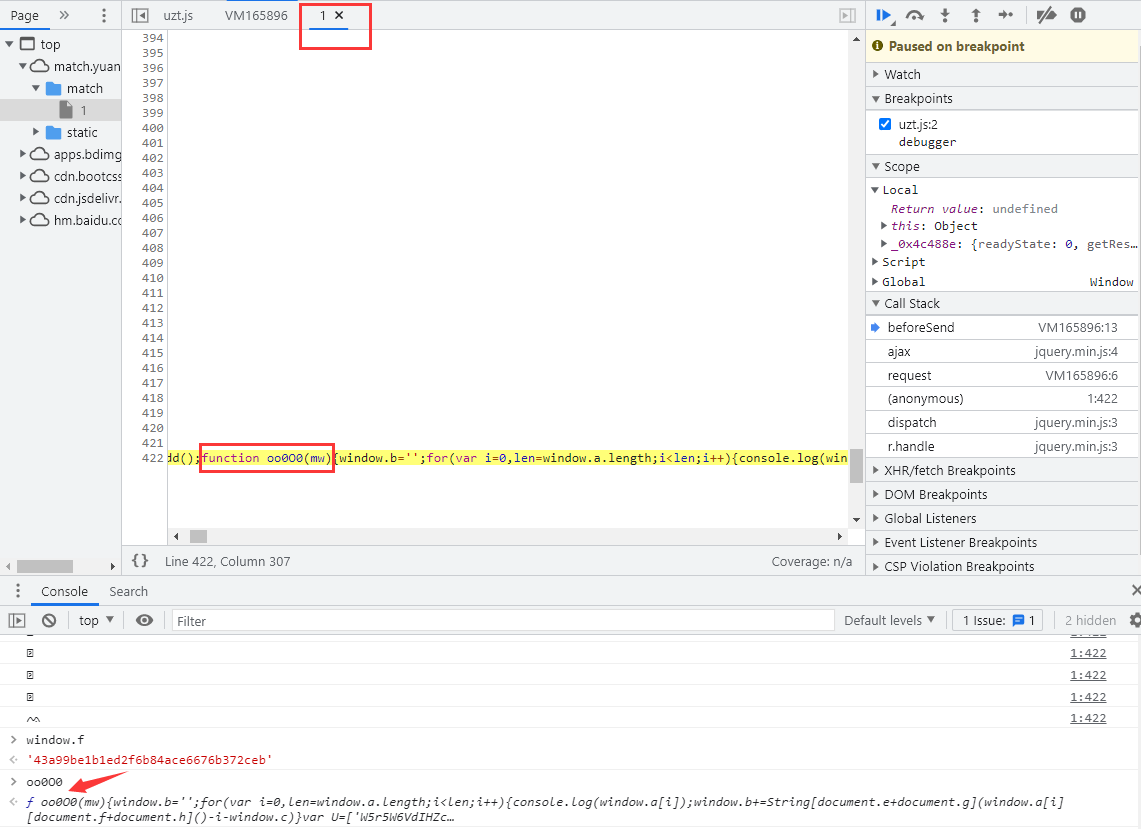Click the Step out of function icon
This screenshot has width=1141, height=829.
tap(976, 15)
